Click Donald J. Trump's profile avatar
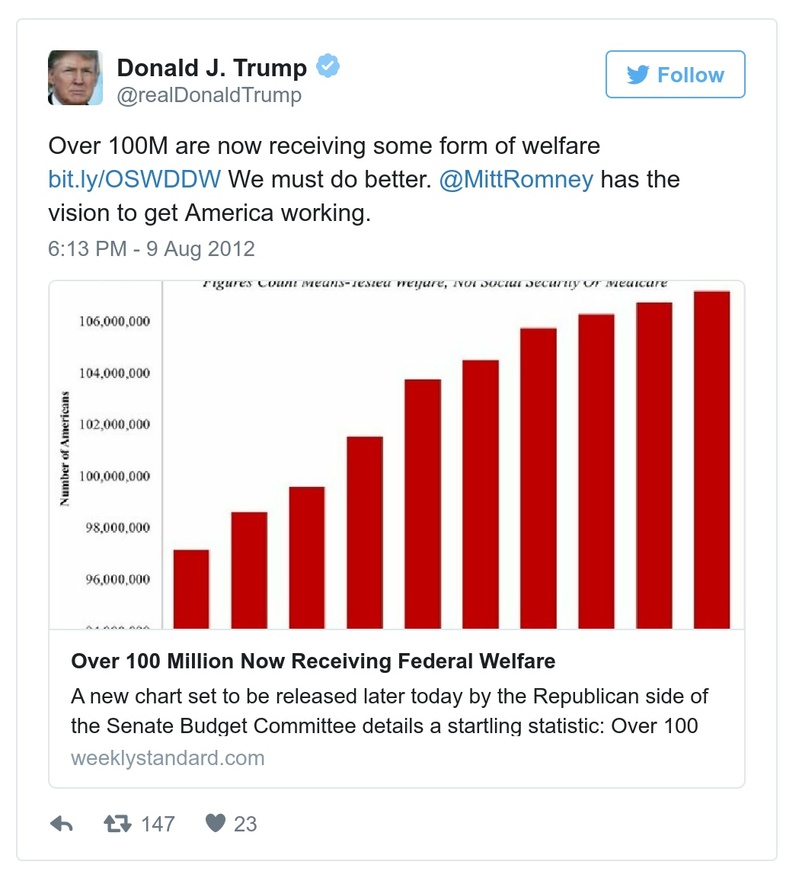 click(74, 77)
